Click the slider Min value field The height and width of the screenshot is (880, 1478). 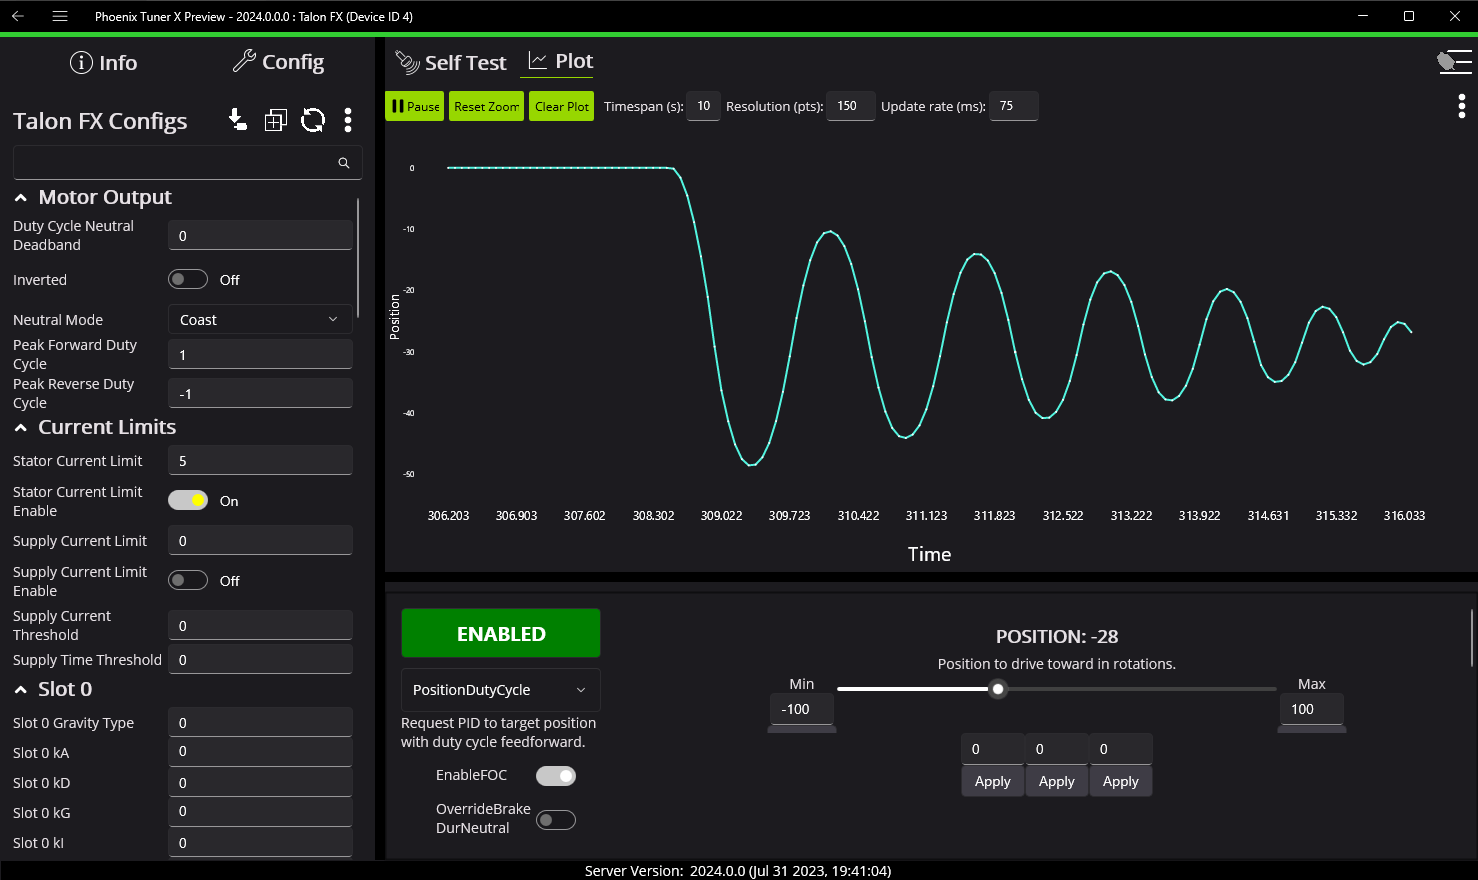tap(802, 709)
